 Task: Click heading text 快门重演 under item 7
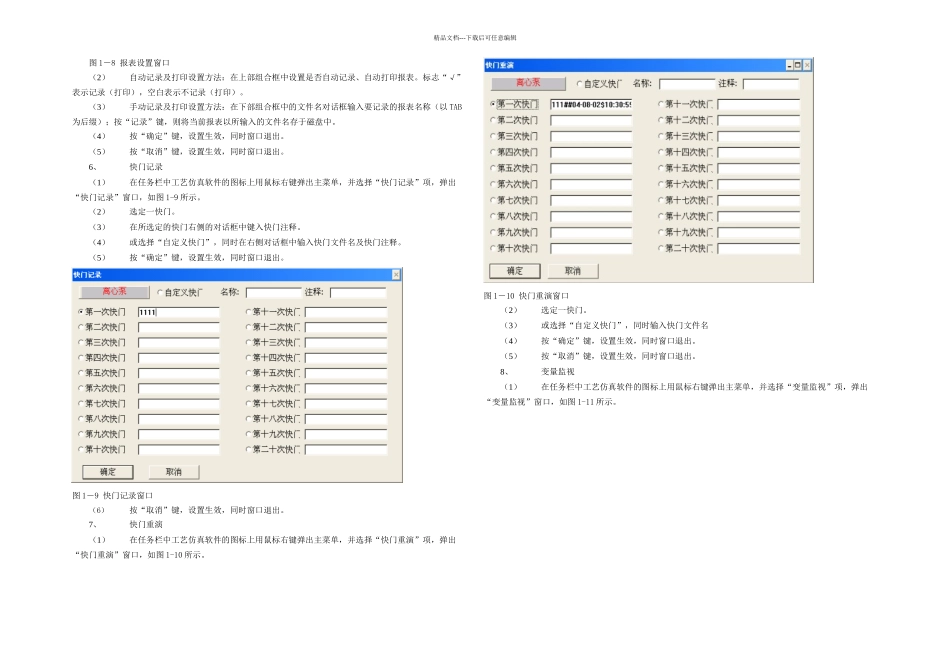pyautogui.click(x=145, y=525)
